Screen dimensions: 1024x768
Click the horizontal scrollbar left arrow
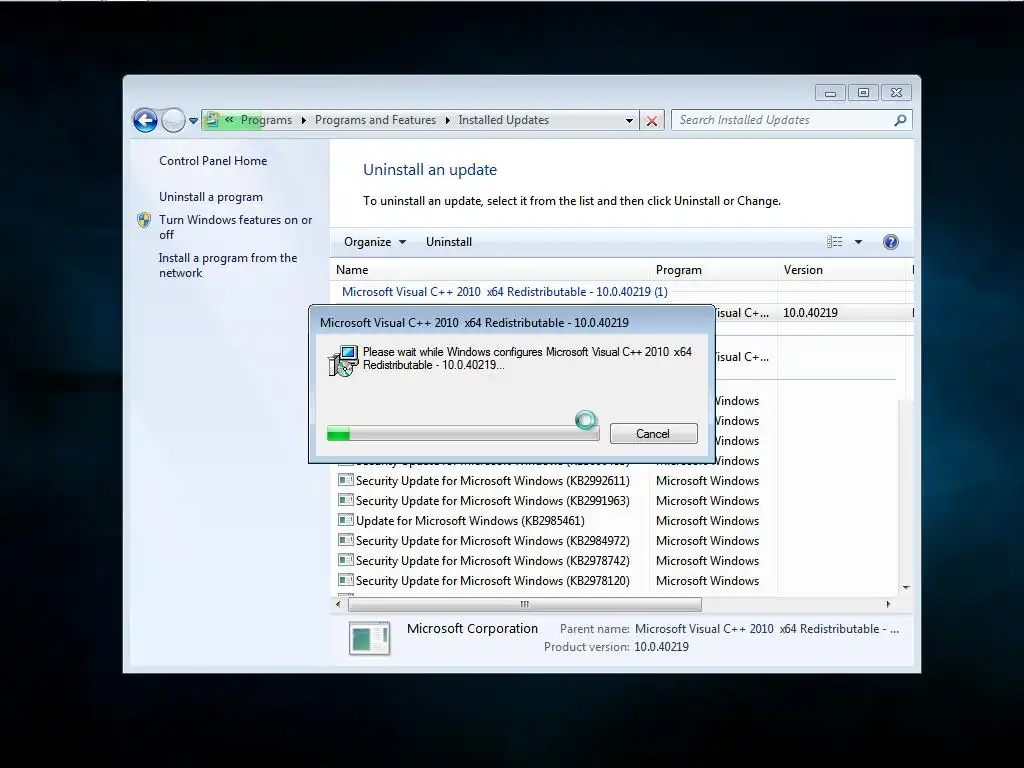click(x=338, y=604)
